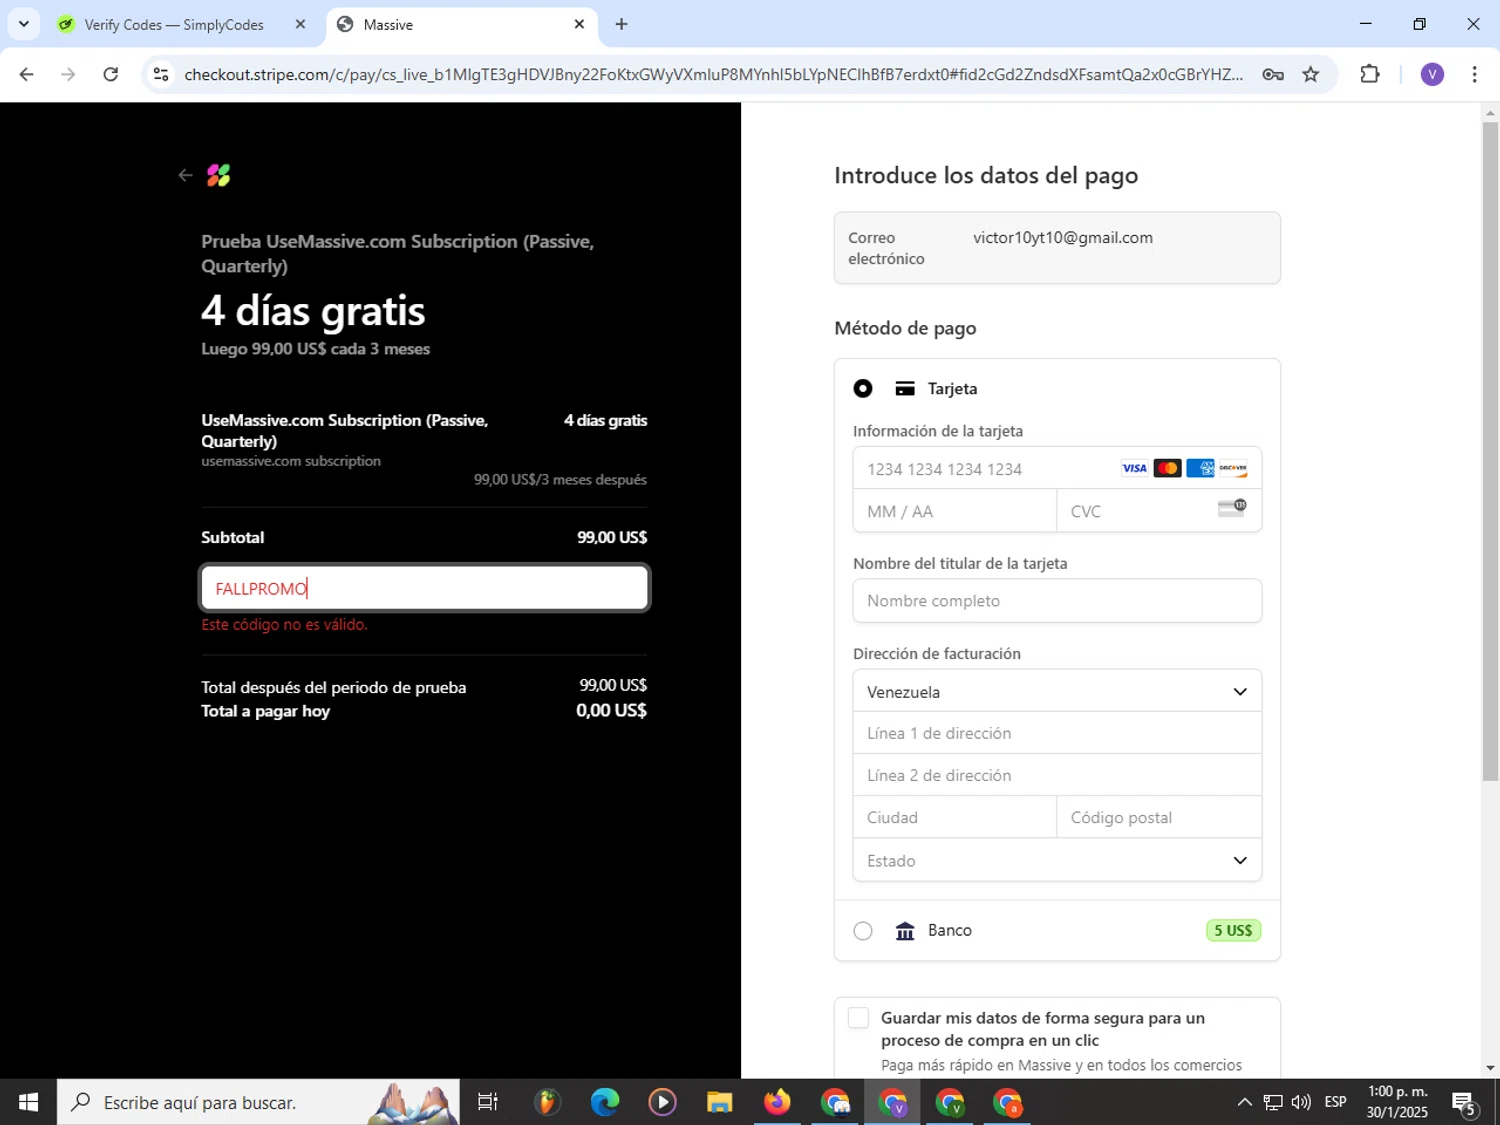Open the Venezuela country dropdown

tap(1057, 691)
